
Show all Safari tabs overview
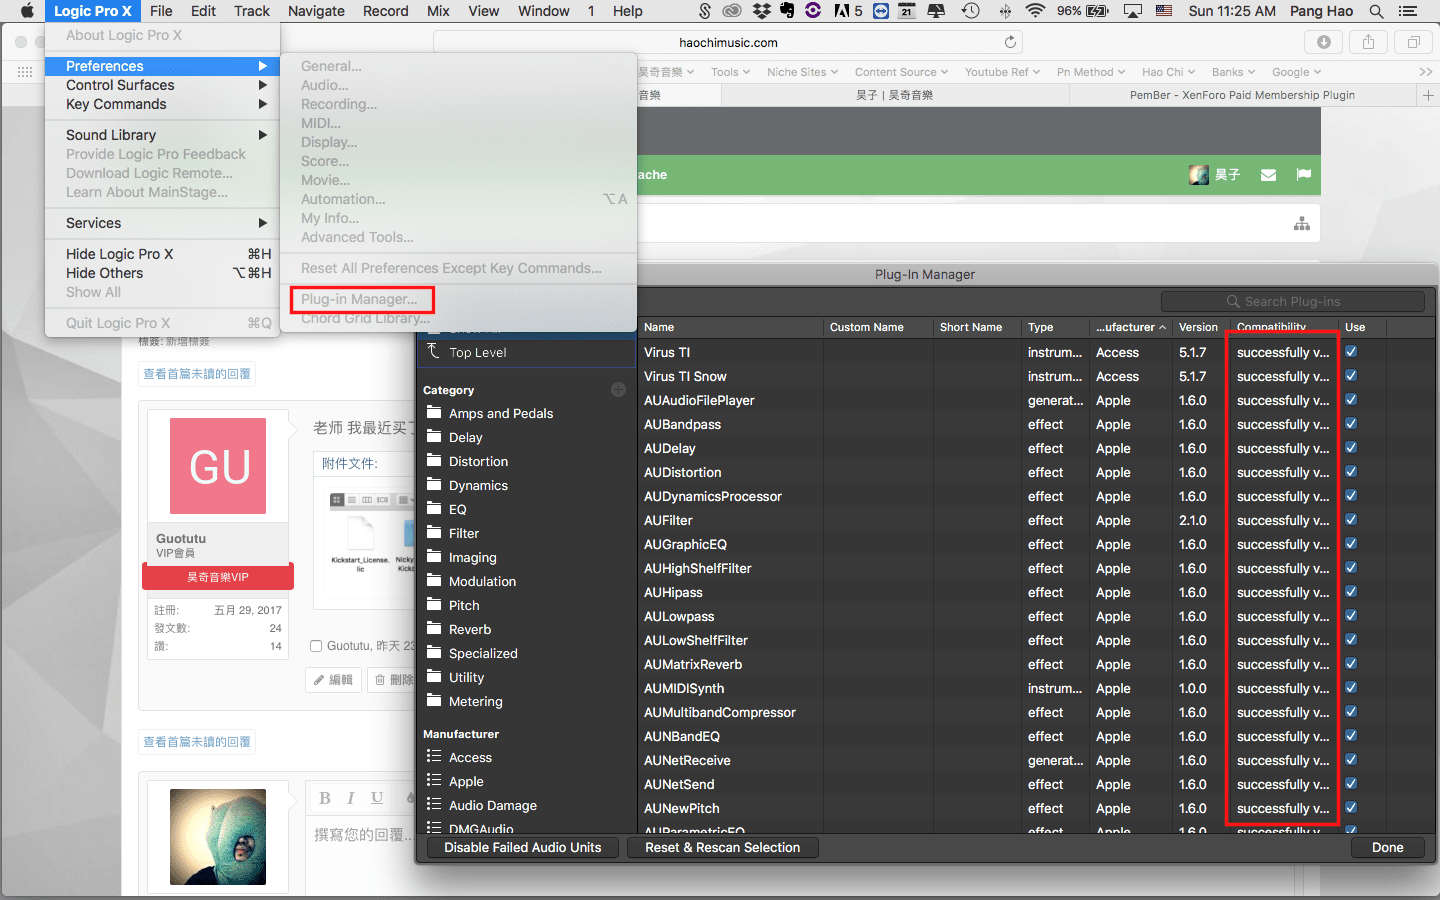click(x=1413, y=42)
